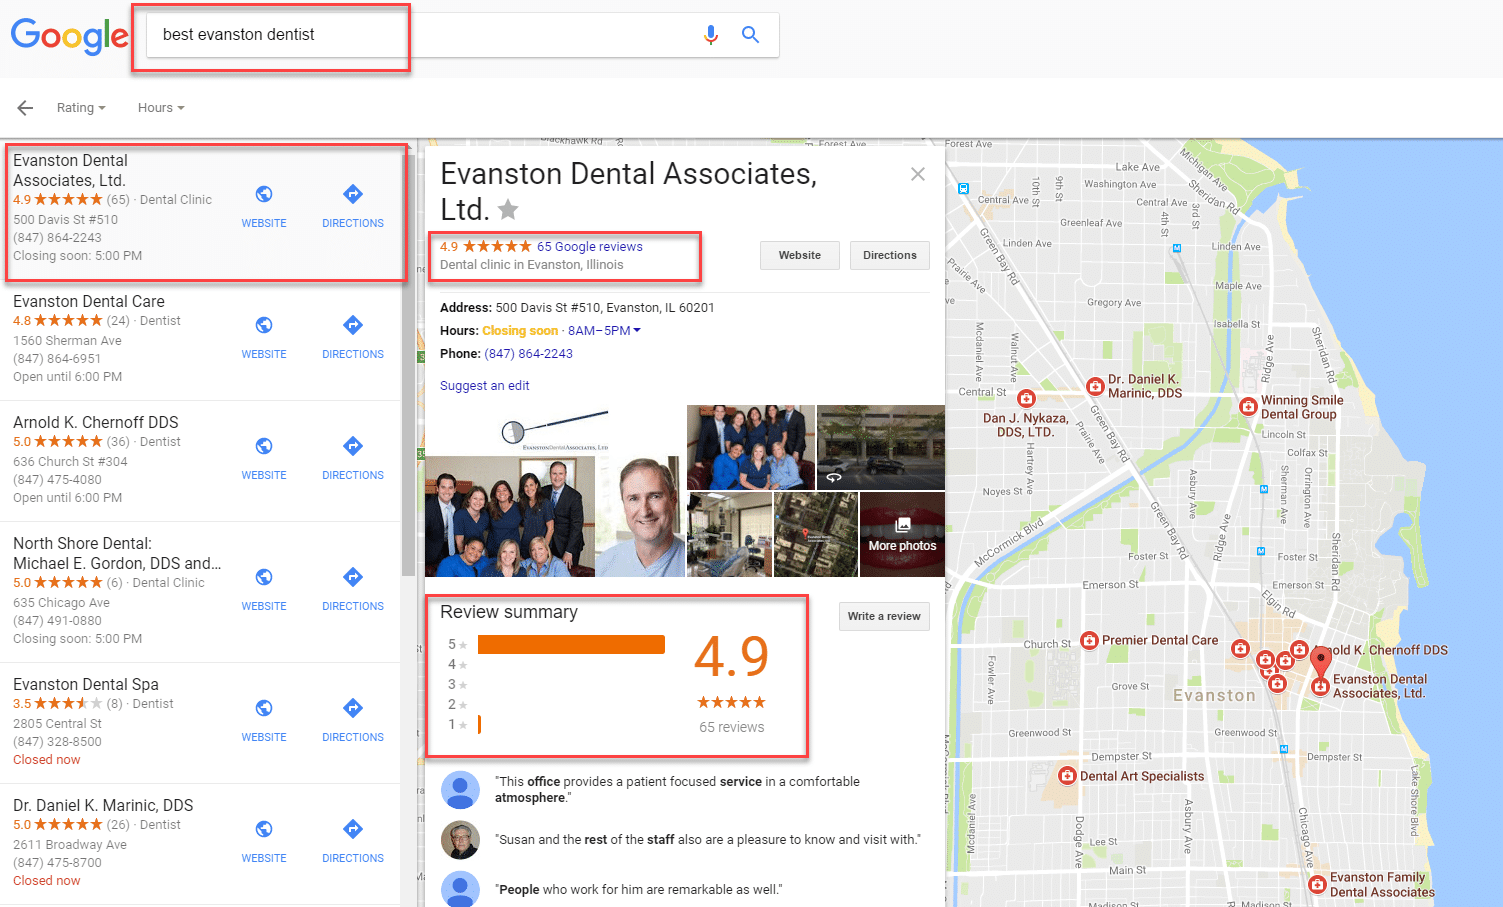The width and height of the screenshot is (1503, 907).
Task: Get directions icon for Dr. Daniel K. Marinic
Action: [353, 829]
